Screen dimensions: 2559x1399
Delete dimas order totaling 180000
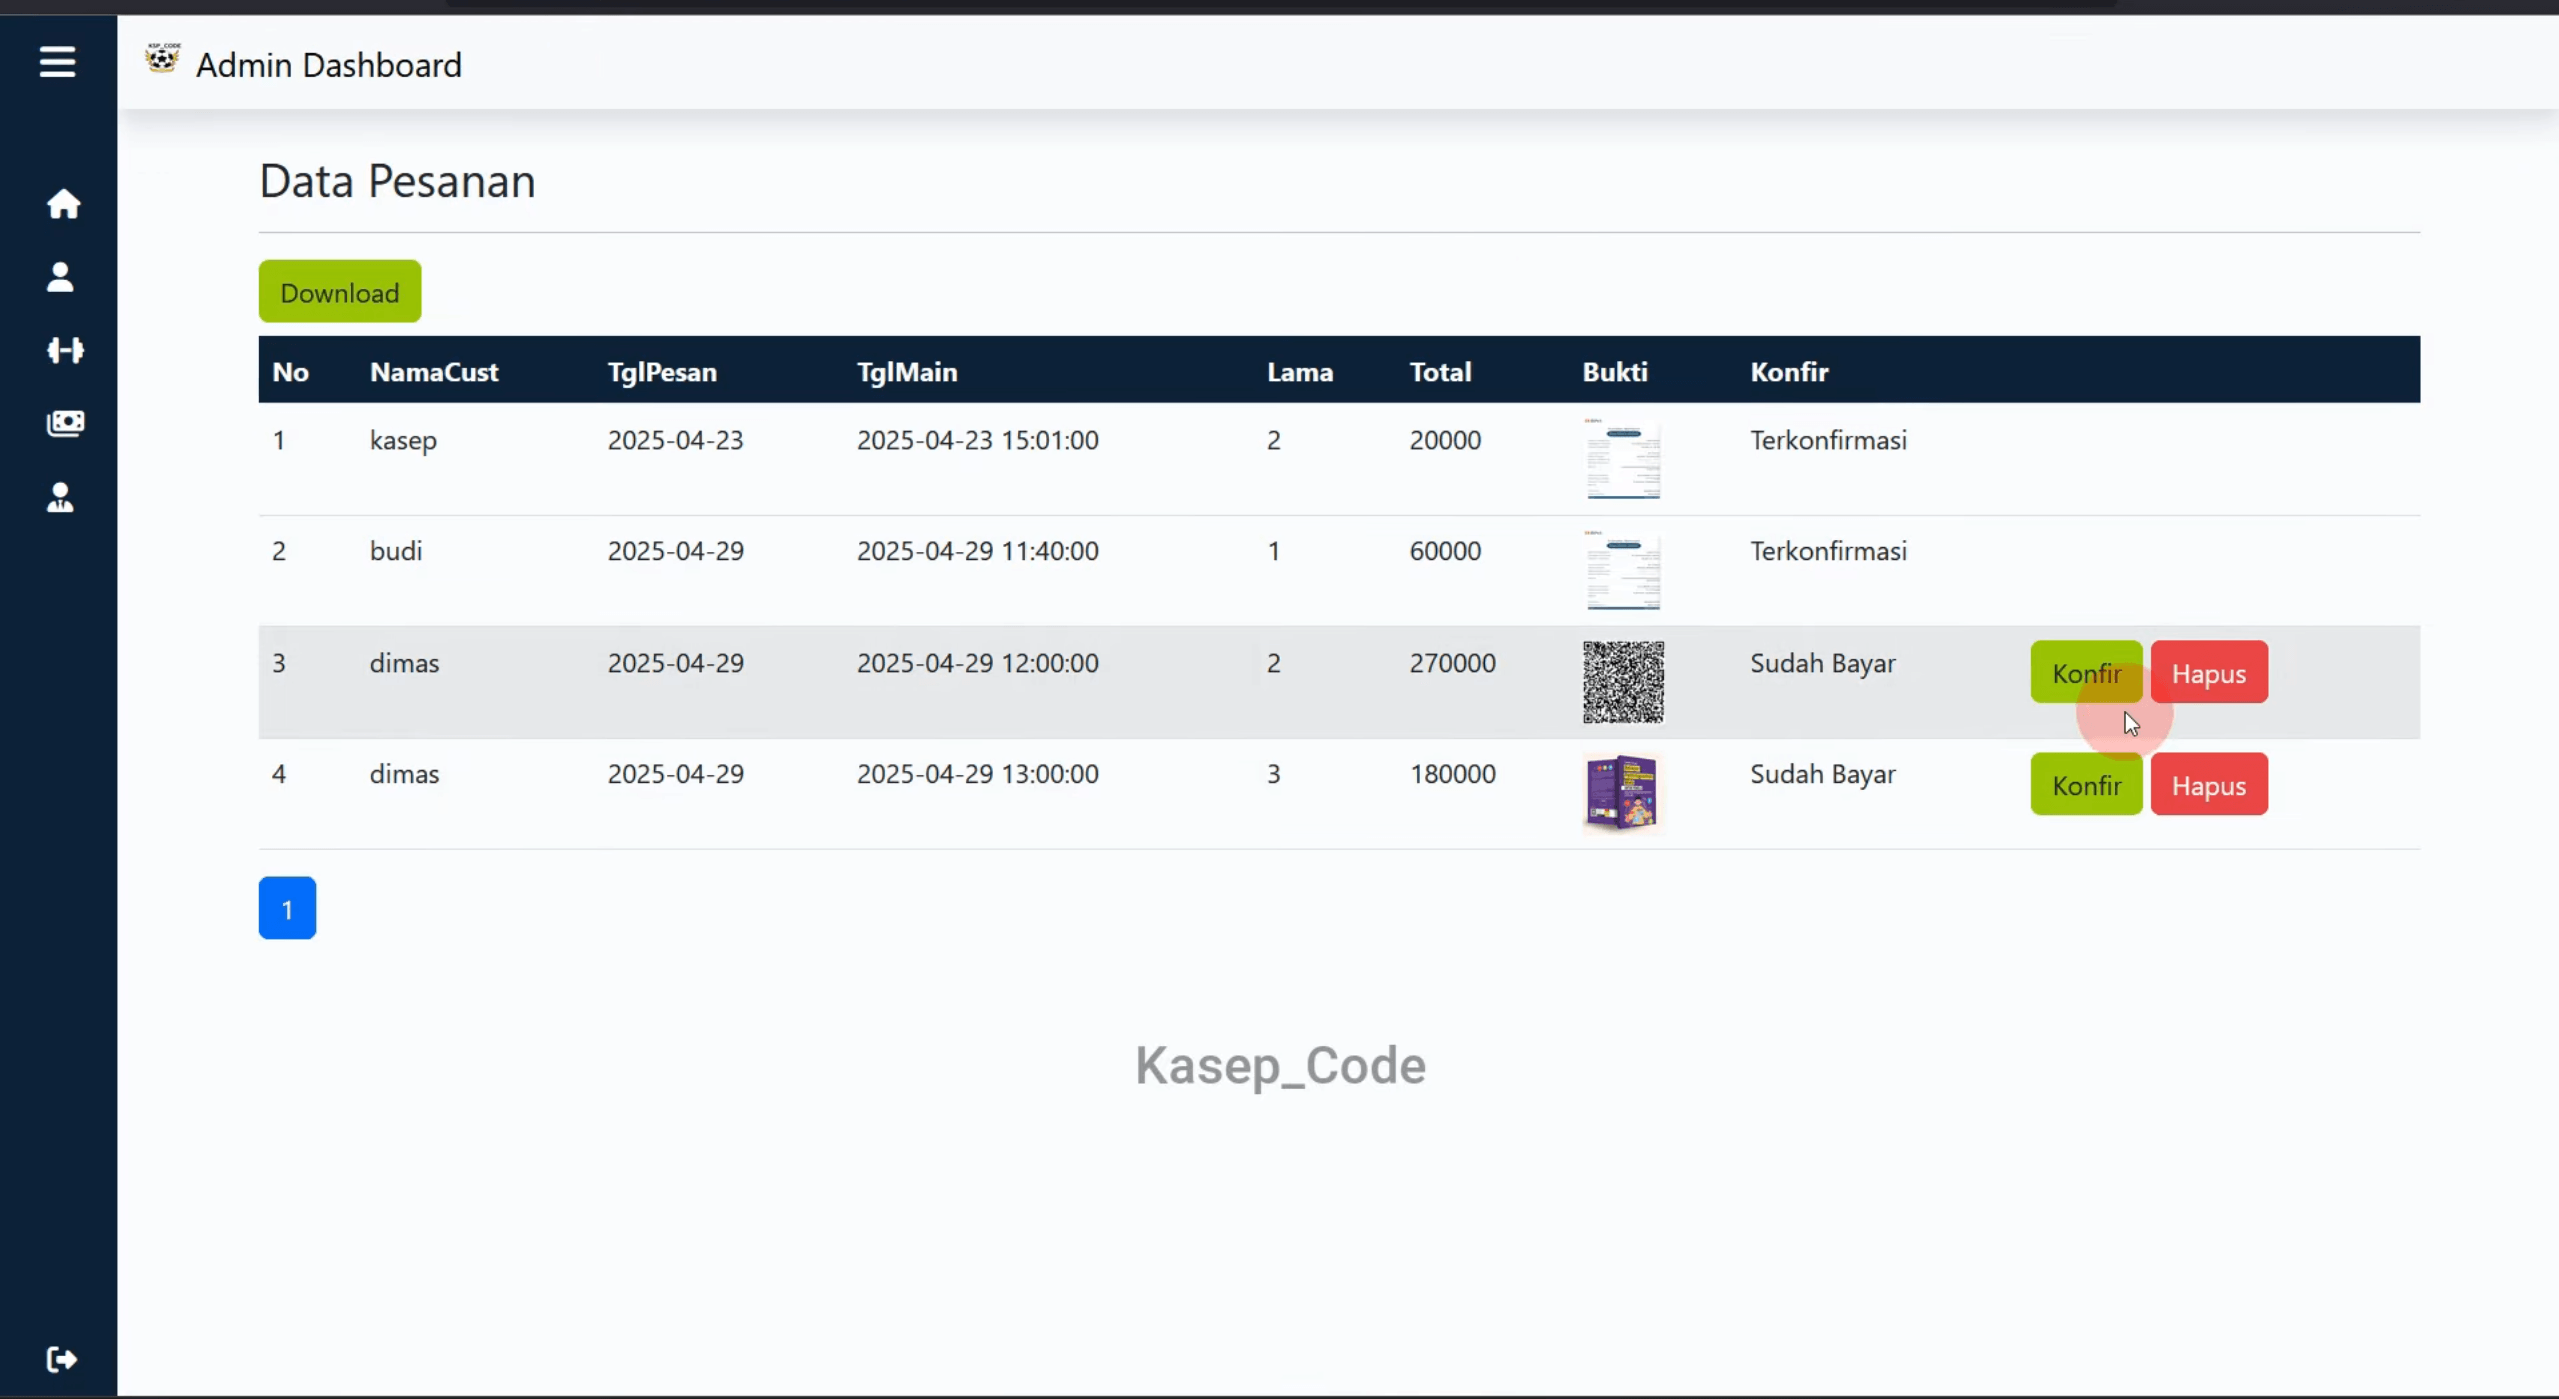click(x=2209, y=784)
